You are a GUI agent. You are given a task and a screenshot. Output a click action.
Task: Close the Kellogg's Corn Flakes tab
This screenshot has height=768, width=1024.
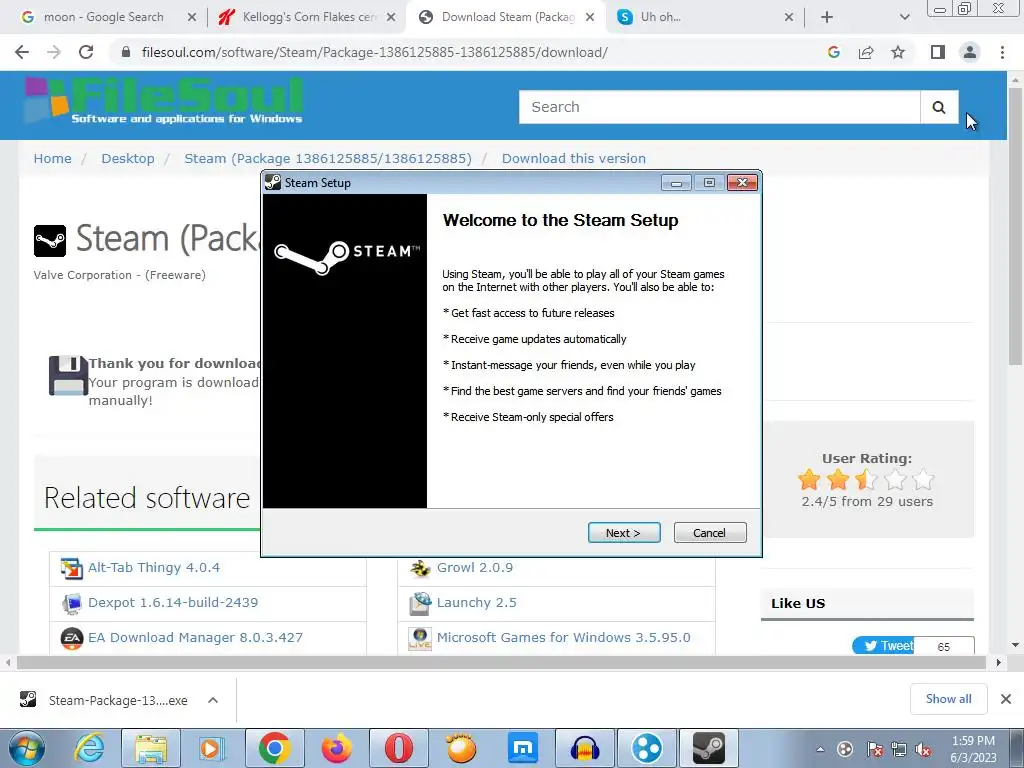click(x=391, y=18)
